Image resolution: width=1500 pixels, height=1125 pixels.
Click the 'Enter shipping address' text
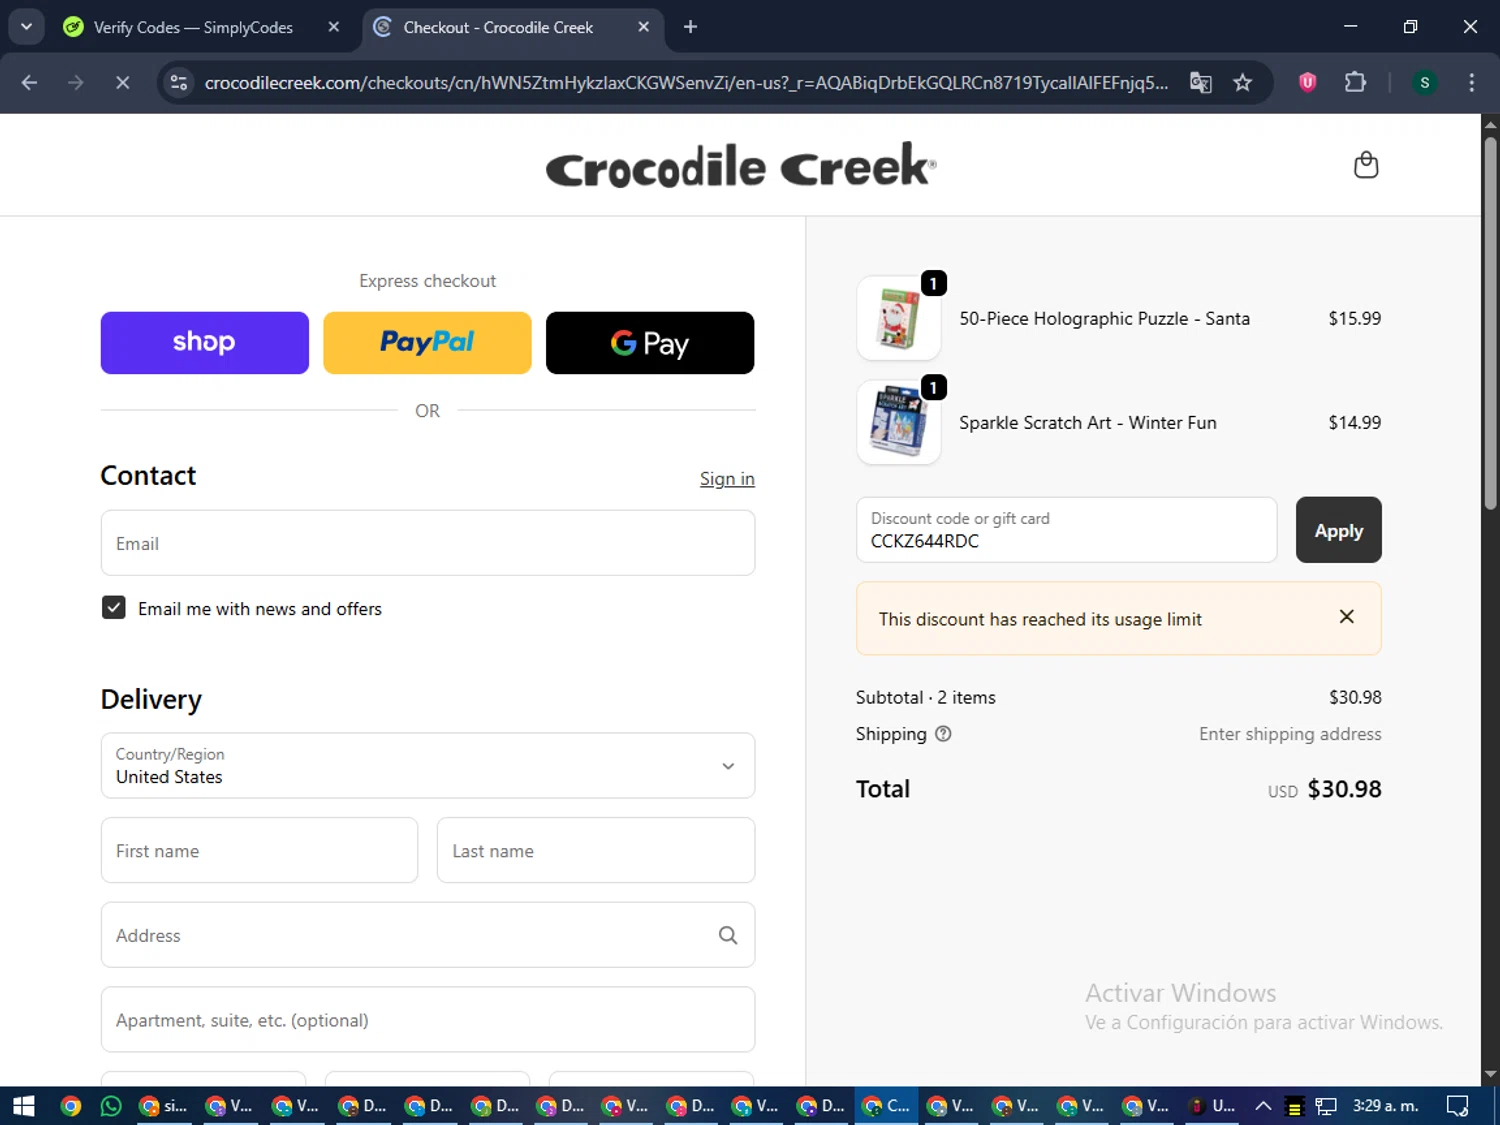1290,734
